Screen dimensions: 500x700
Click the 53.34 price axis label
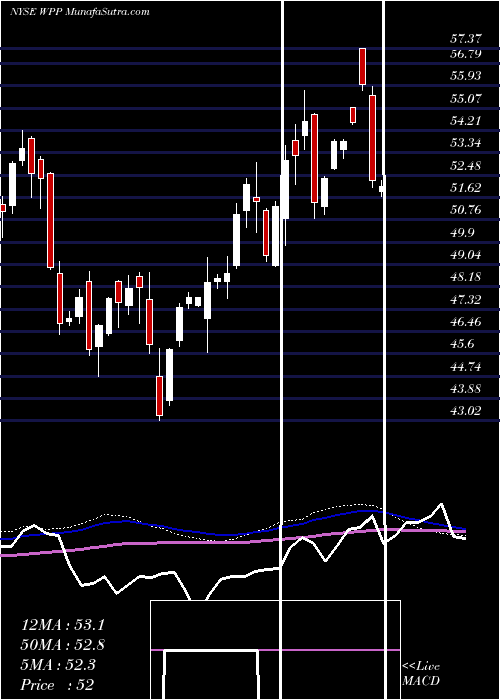click(466, 143)
